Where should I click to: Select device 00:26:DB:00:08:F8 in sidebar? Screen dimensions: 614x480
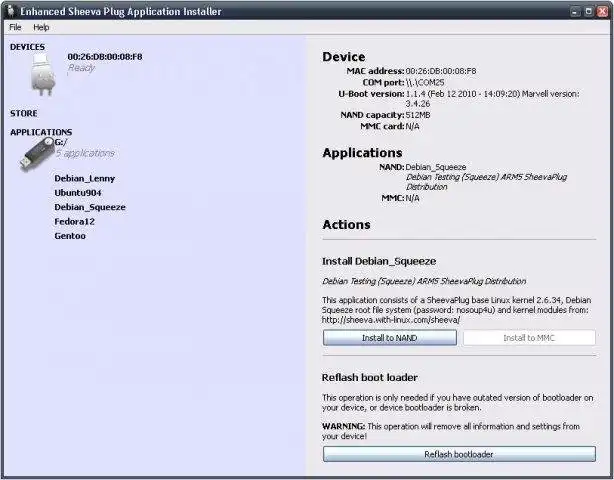pos(105,57)
